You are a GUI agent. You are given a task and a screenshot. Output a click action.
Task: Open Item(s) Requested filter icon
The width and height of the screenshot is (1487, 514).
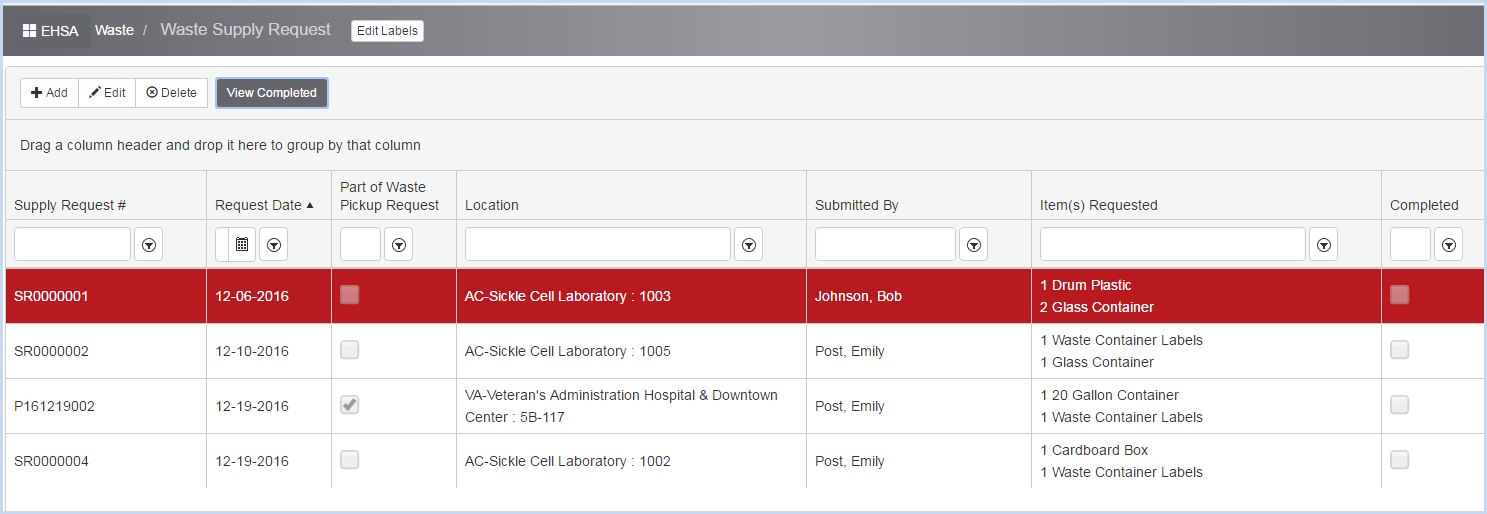(1324, 244)
